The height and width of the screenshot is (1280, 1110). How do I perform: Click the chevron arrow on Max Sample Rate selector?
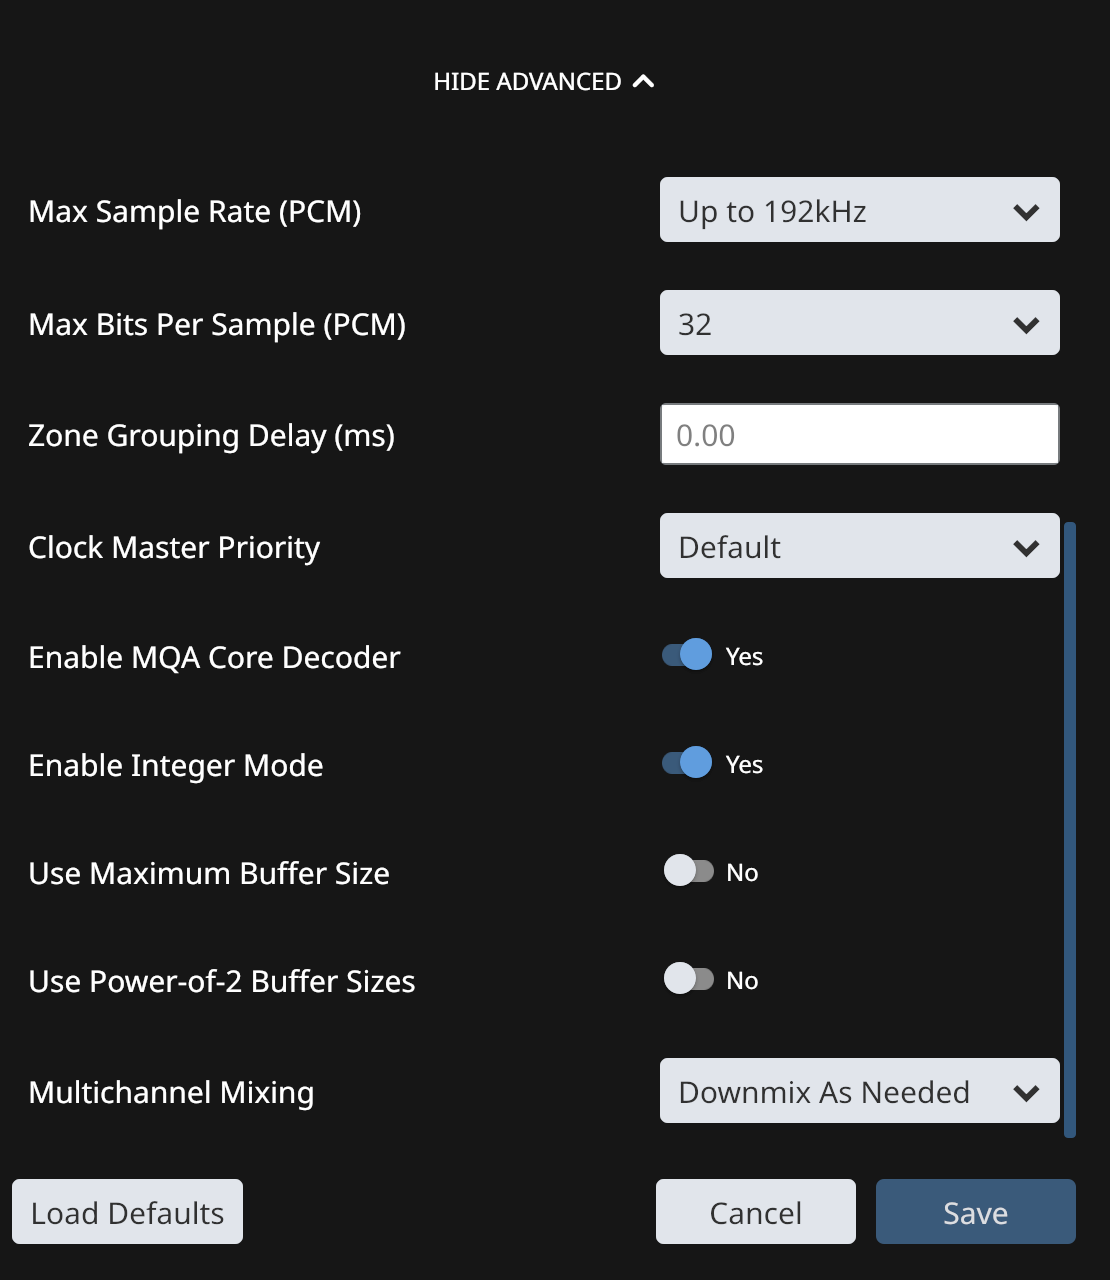pos(1024,211)
